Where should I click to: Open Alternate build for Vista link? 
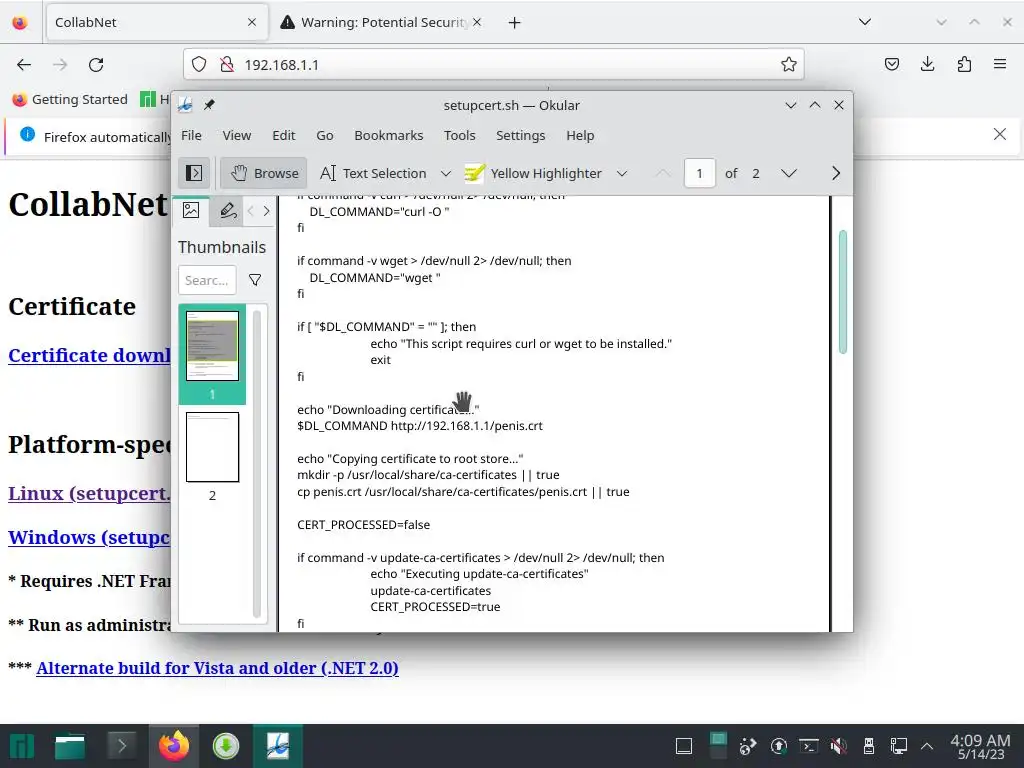point(217,668)
